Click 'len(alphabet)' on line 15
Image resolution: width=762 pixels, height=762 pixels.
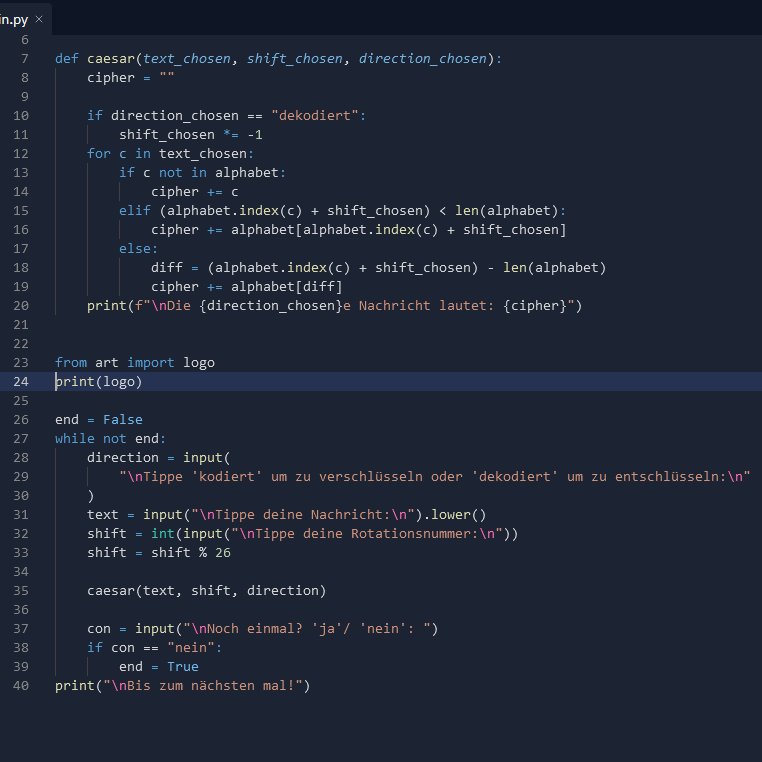click(506, 210)
